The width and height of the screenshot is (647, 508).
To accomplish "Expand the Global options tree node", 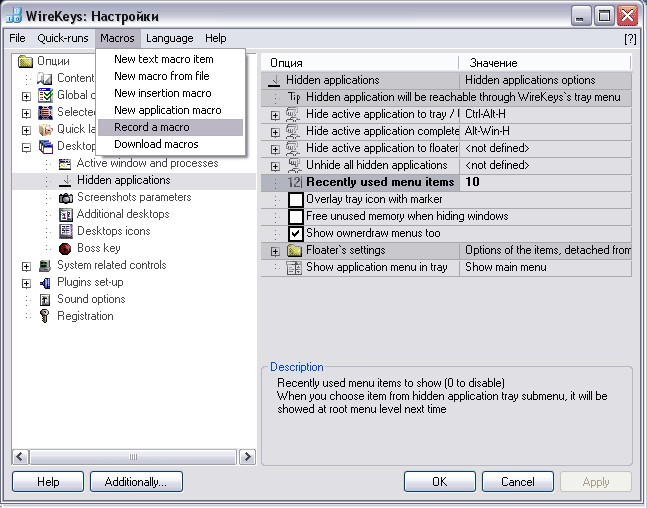I will [26, 96].
